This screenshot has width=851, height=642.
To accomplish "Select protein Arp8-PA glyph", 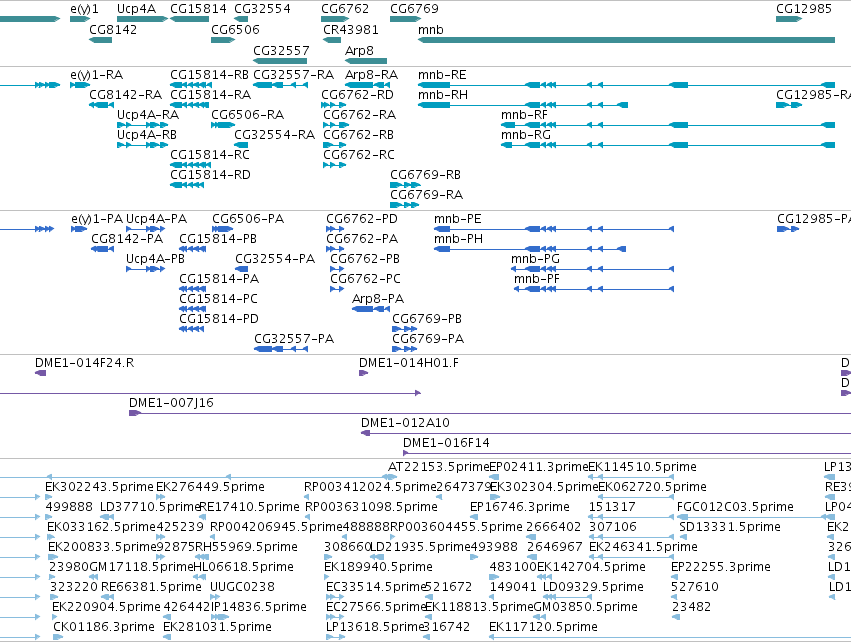I will point(371,309).
